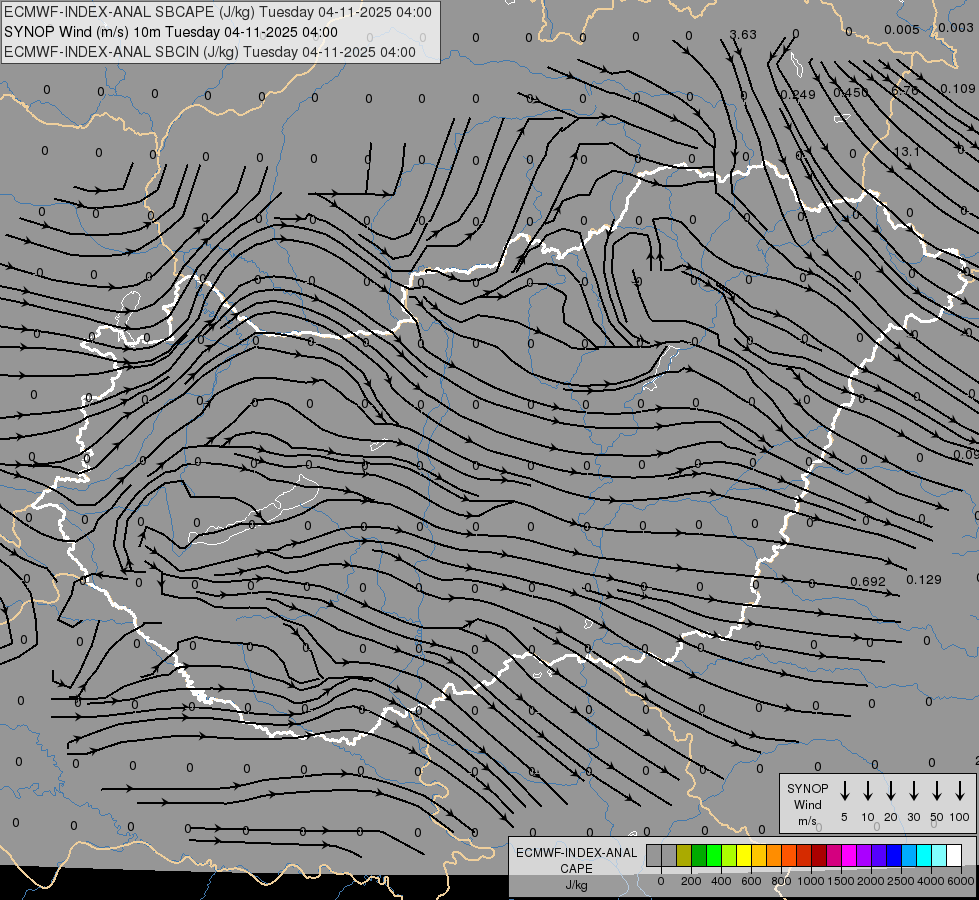This screenshot has width=979, height=900.
Task: Click the 2500 tick label on CAPE scale
Action: [x=901, y=881]
